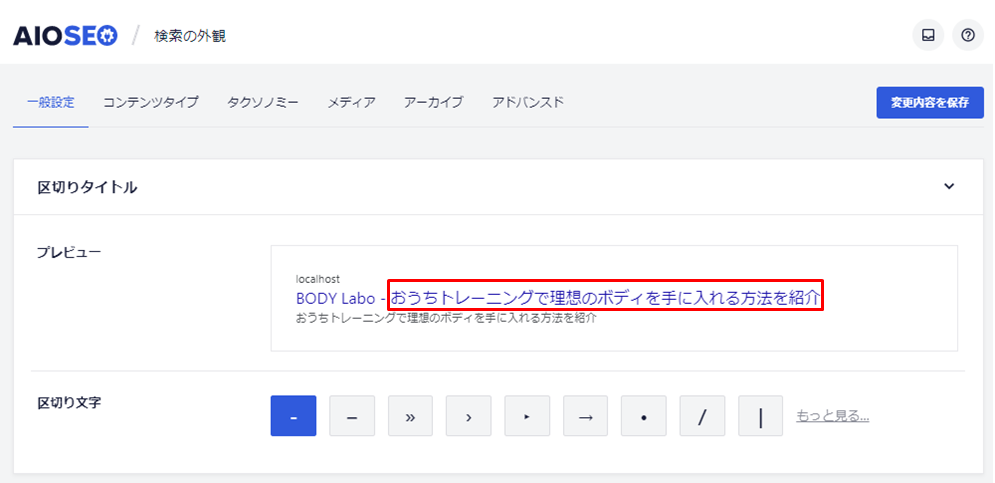Open the タクソノミー tab
The height and width of the screenshot is (483, 995).
[263, 102]
